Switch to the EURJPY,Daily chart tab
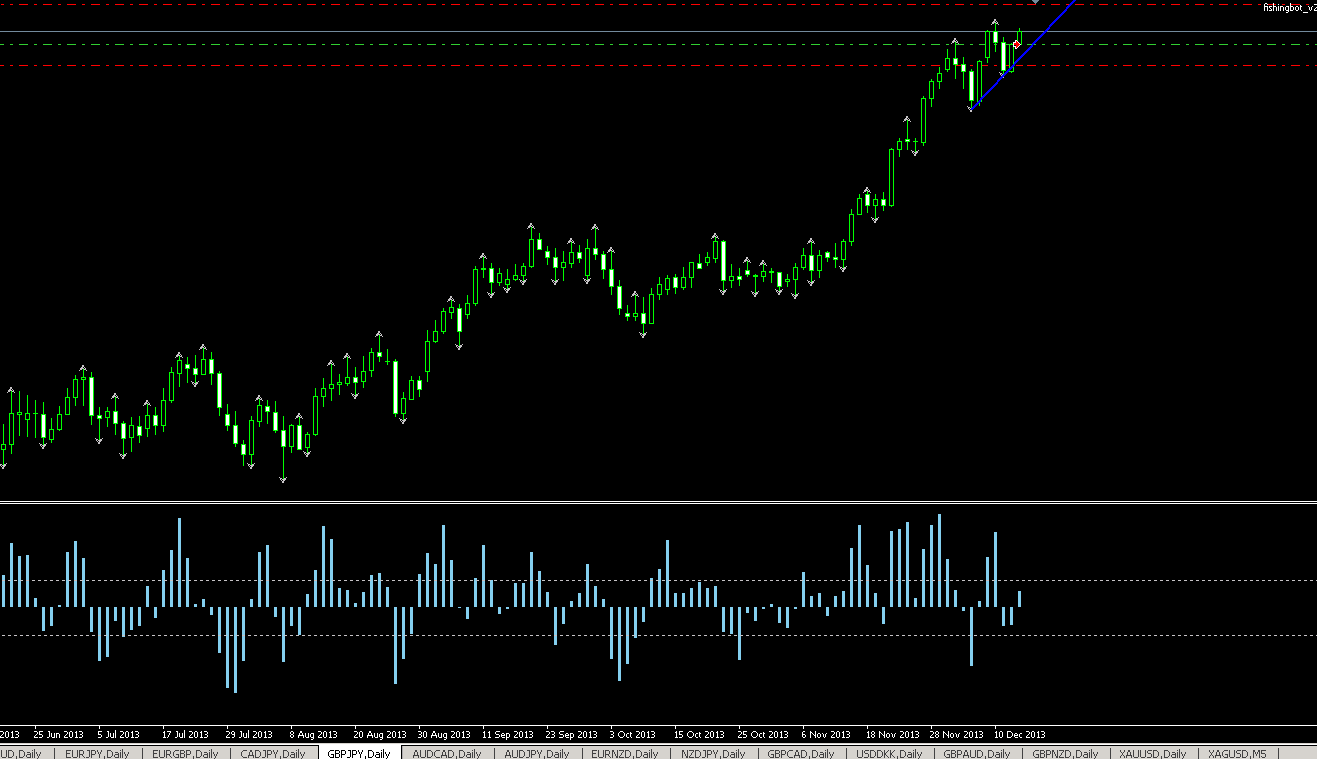 (98, 753)
